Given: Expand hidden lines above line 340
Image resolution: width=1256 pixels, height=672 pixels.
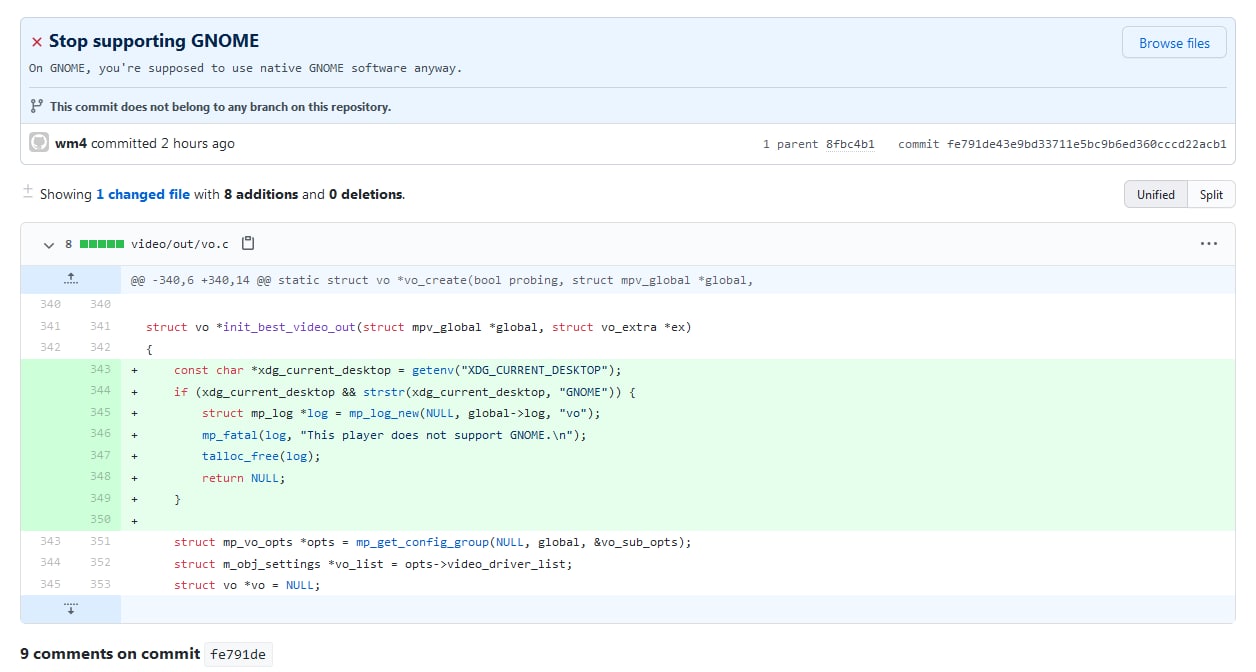Looking at the screenshot, I should [71, 279].
